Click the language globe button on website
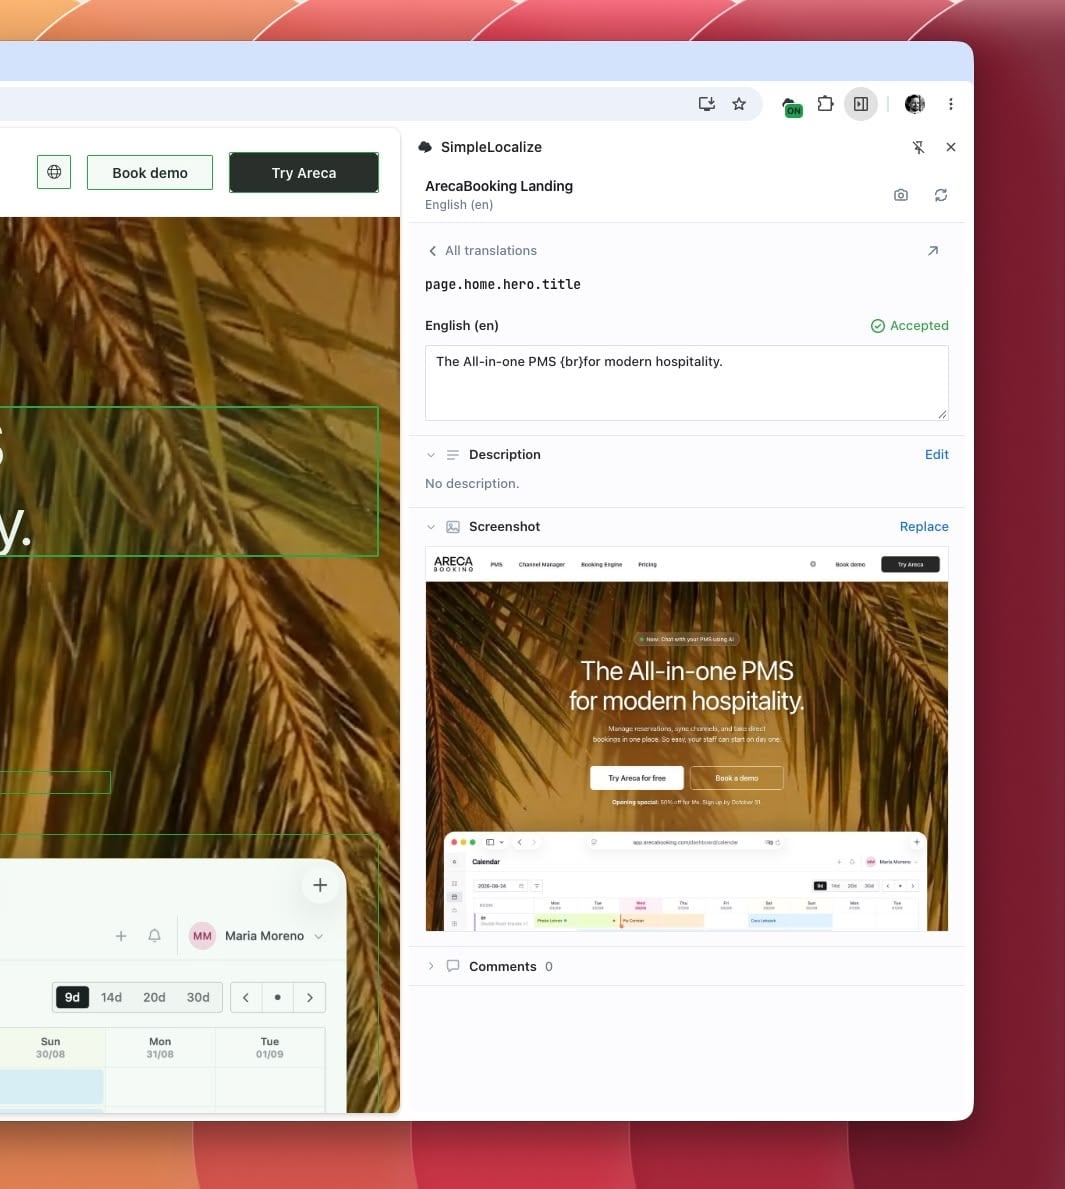The image size is (1065, 1189). point(54,172)
